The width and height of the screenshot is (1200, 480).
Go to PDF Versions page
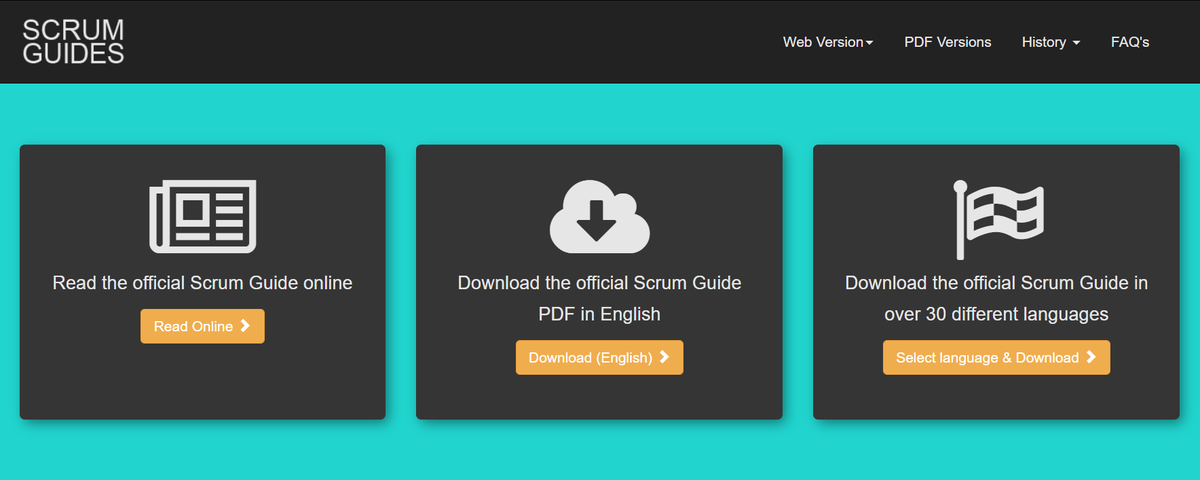tap(948, 42)
